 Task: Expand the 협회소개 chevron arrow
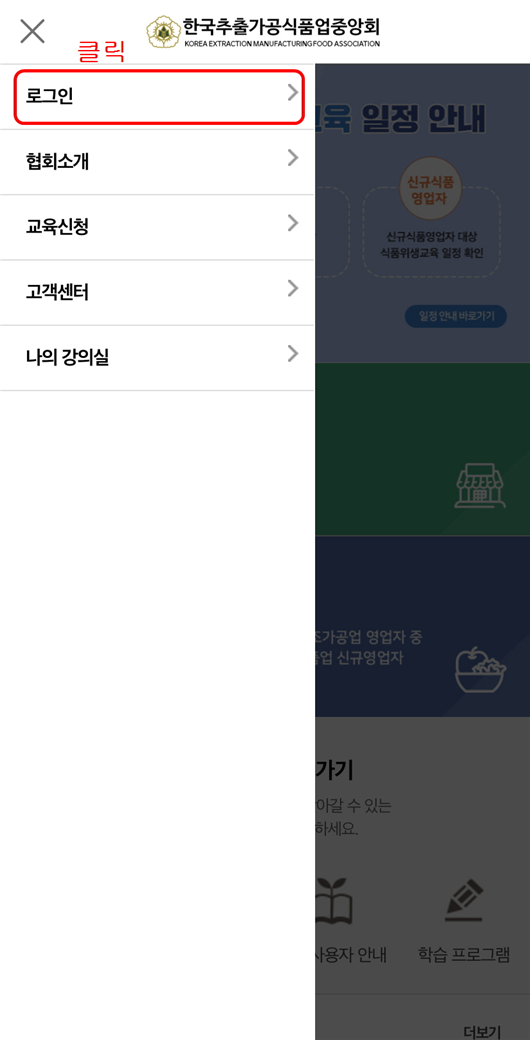293,158
